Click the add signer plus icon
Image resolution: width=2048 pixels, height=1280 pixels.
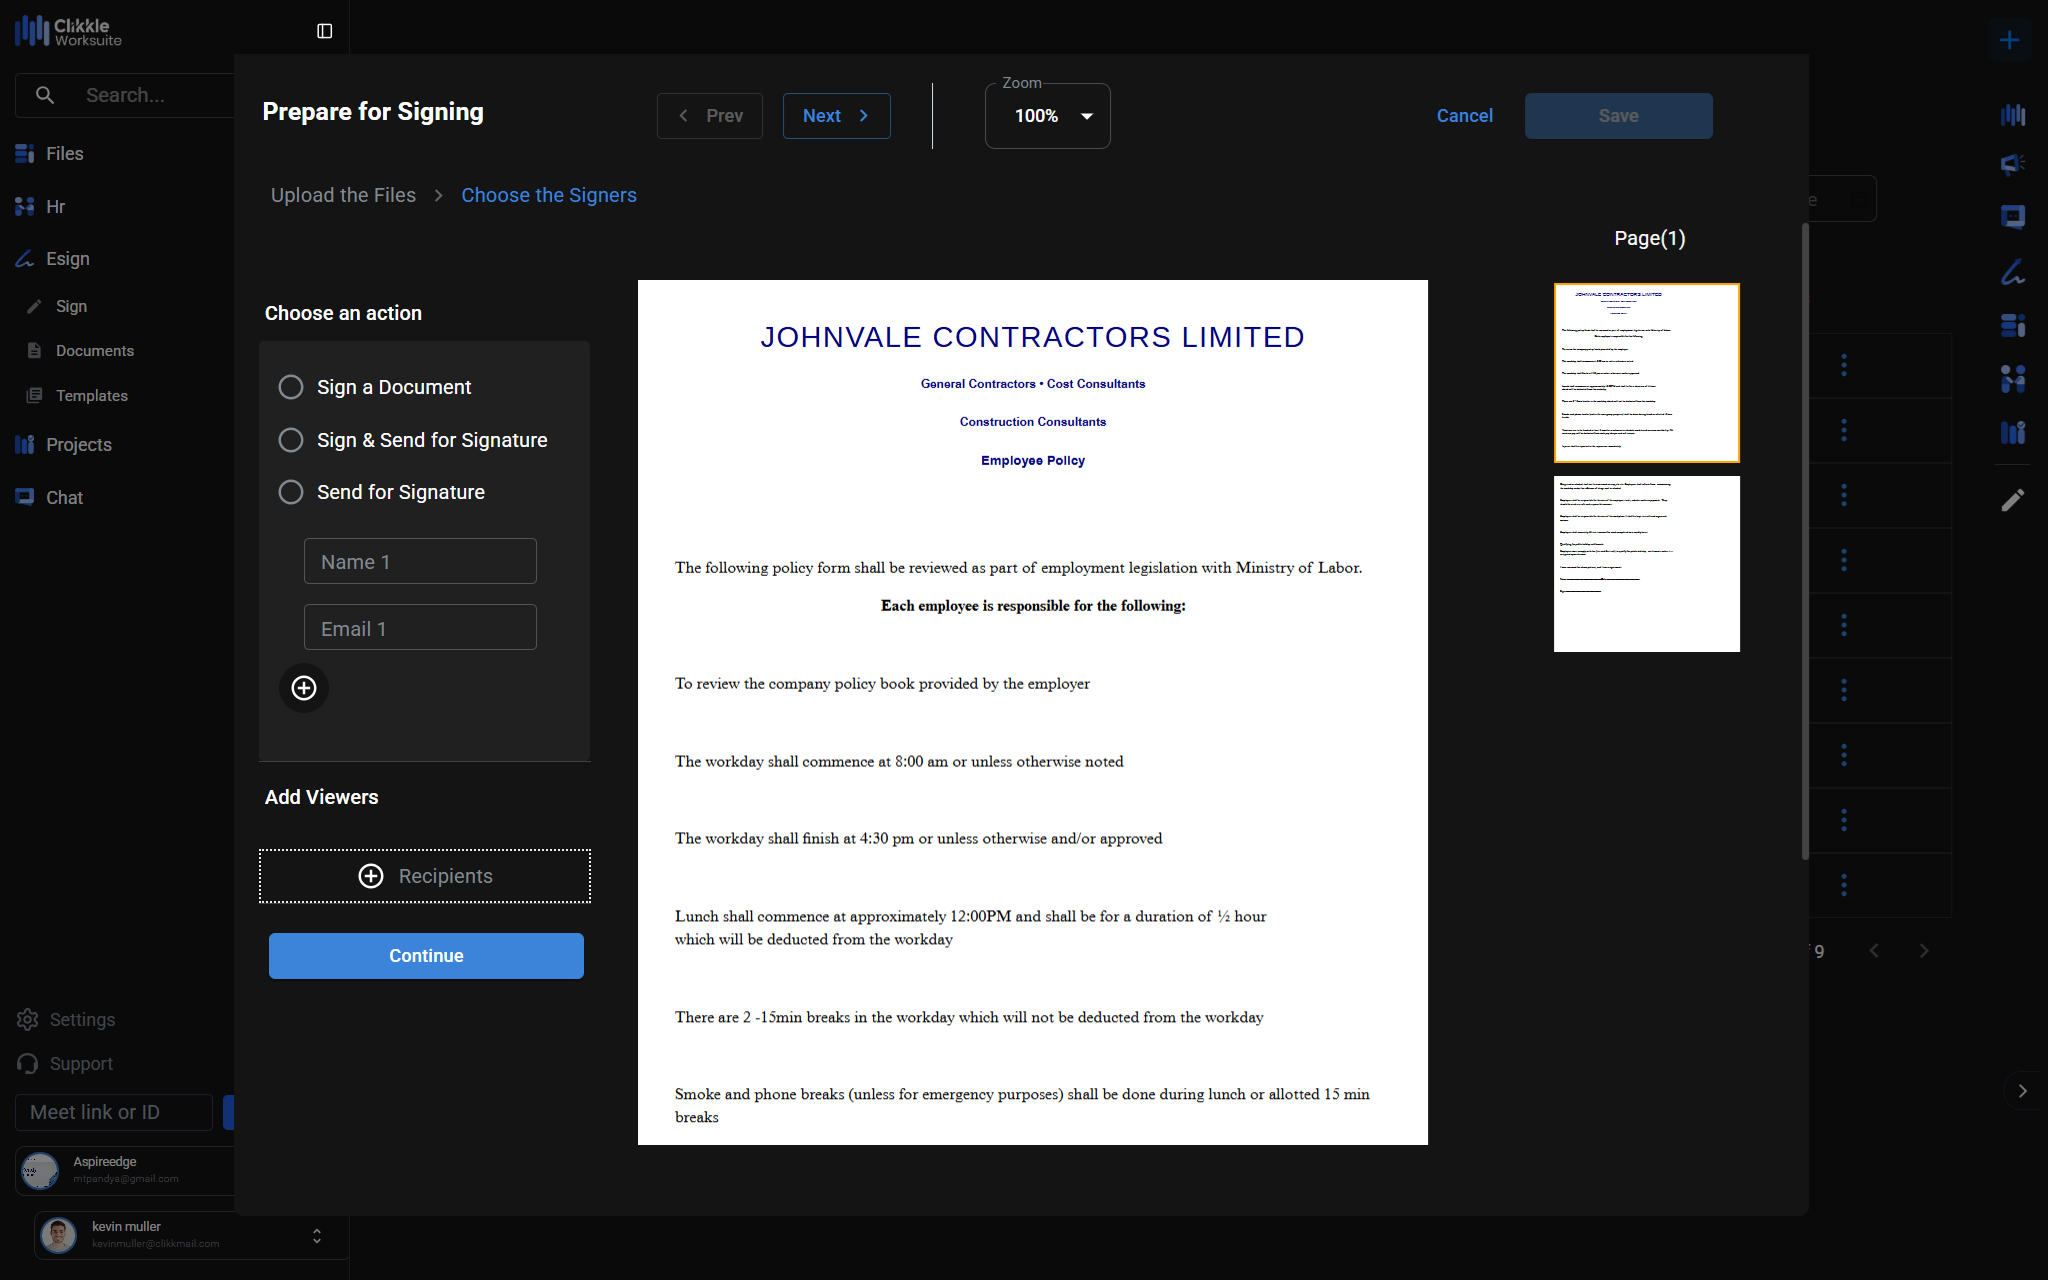click(304, 688)
